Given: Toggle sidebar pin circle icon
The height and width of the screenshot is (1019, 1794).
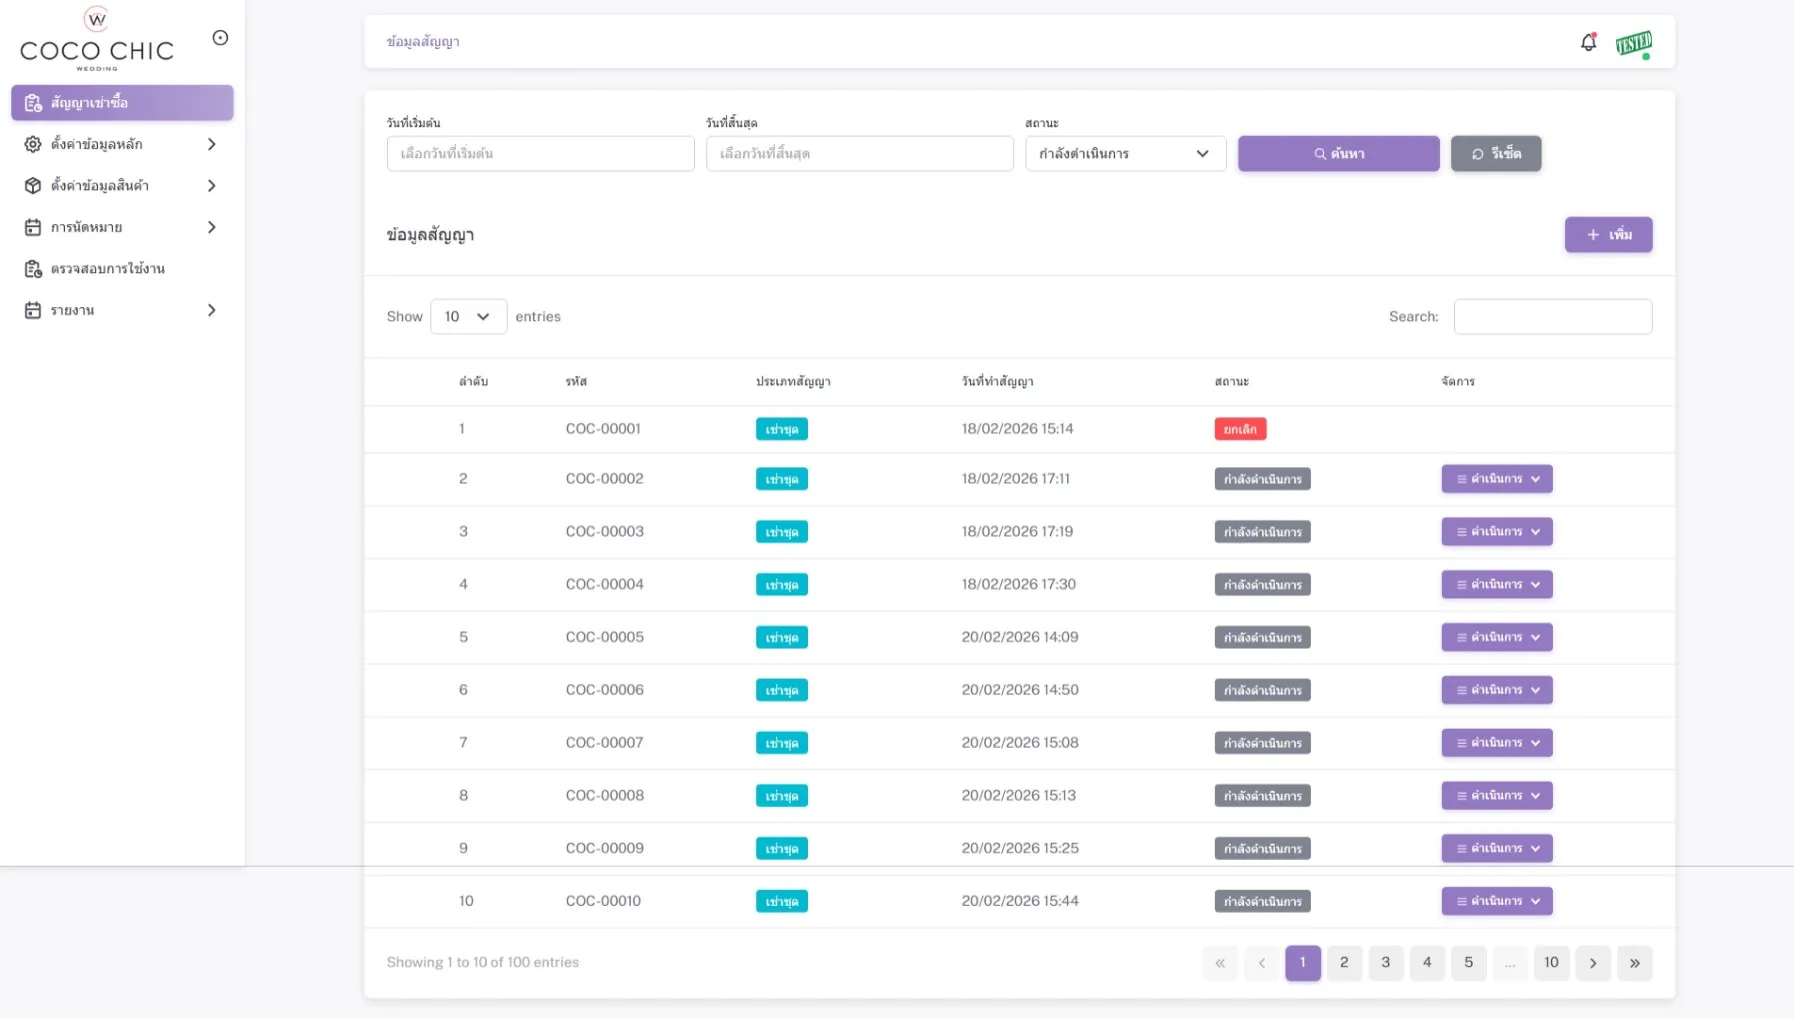Looking at the screenshot, I should 220,38.
